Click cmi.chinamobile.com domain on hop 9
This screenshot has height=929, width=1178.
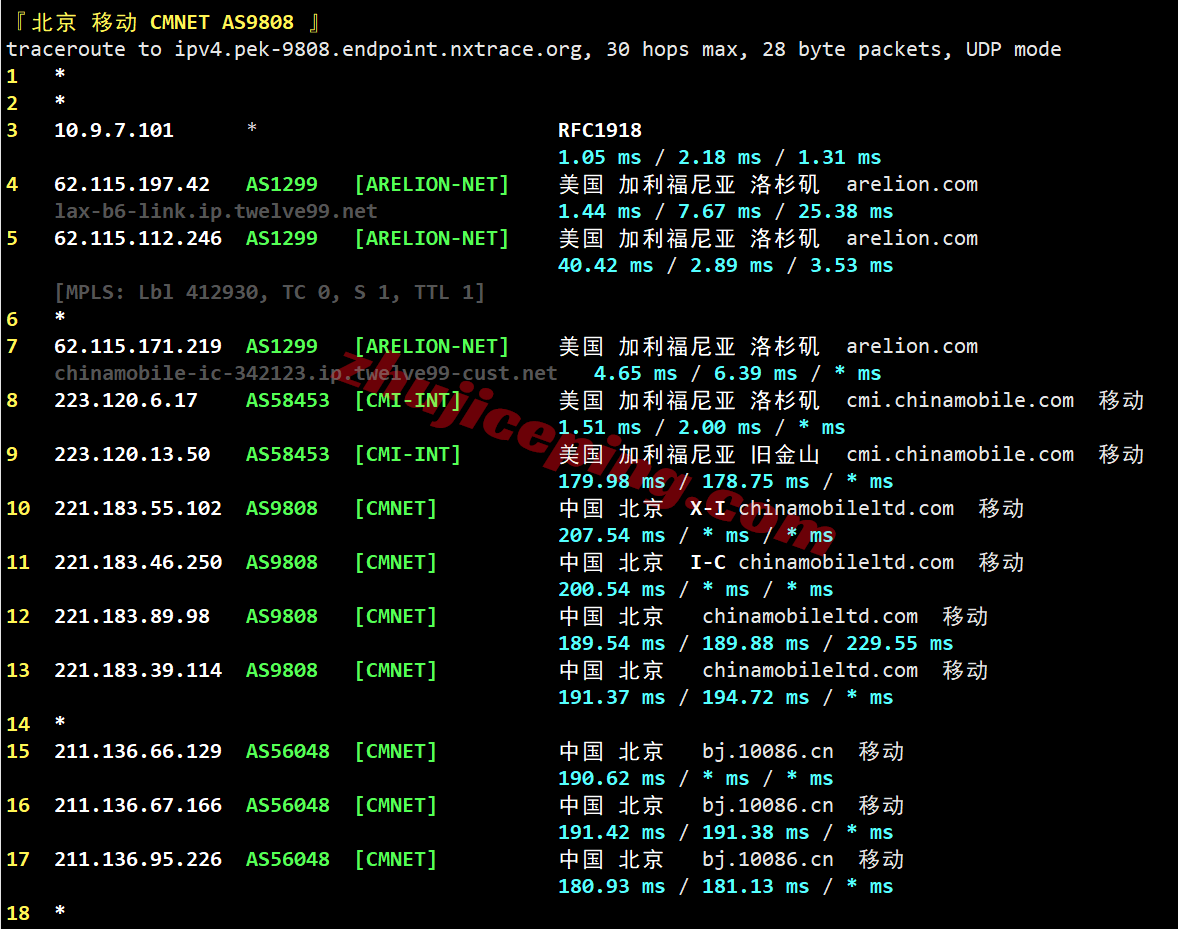click(x=959, y=454)
